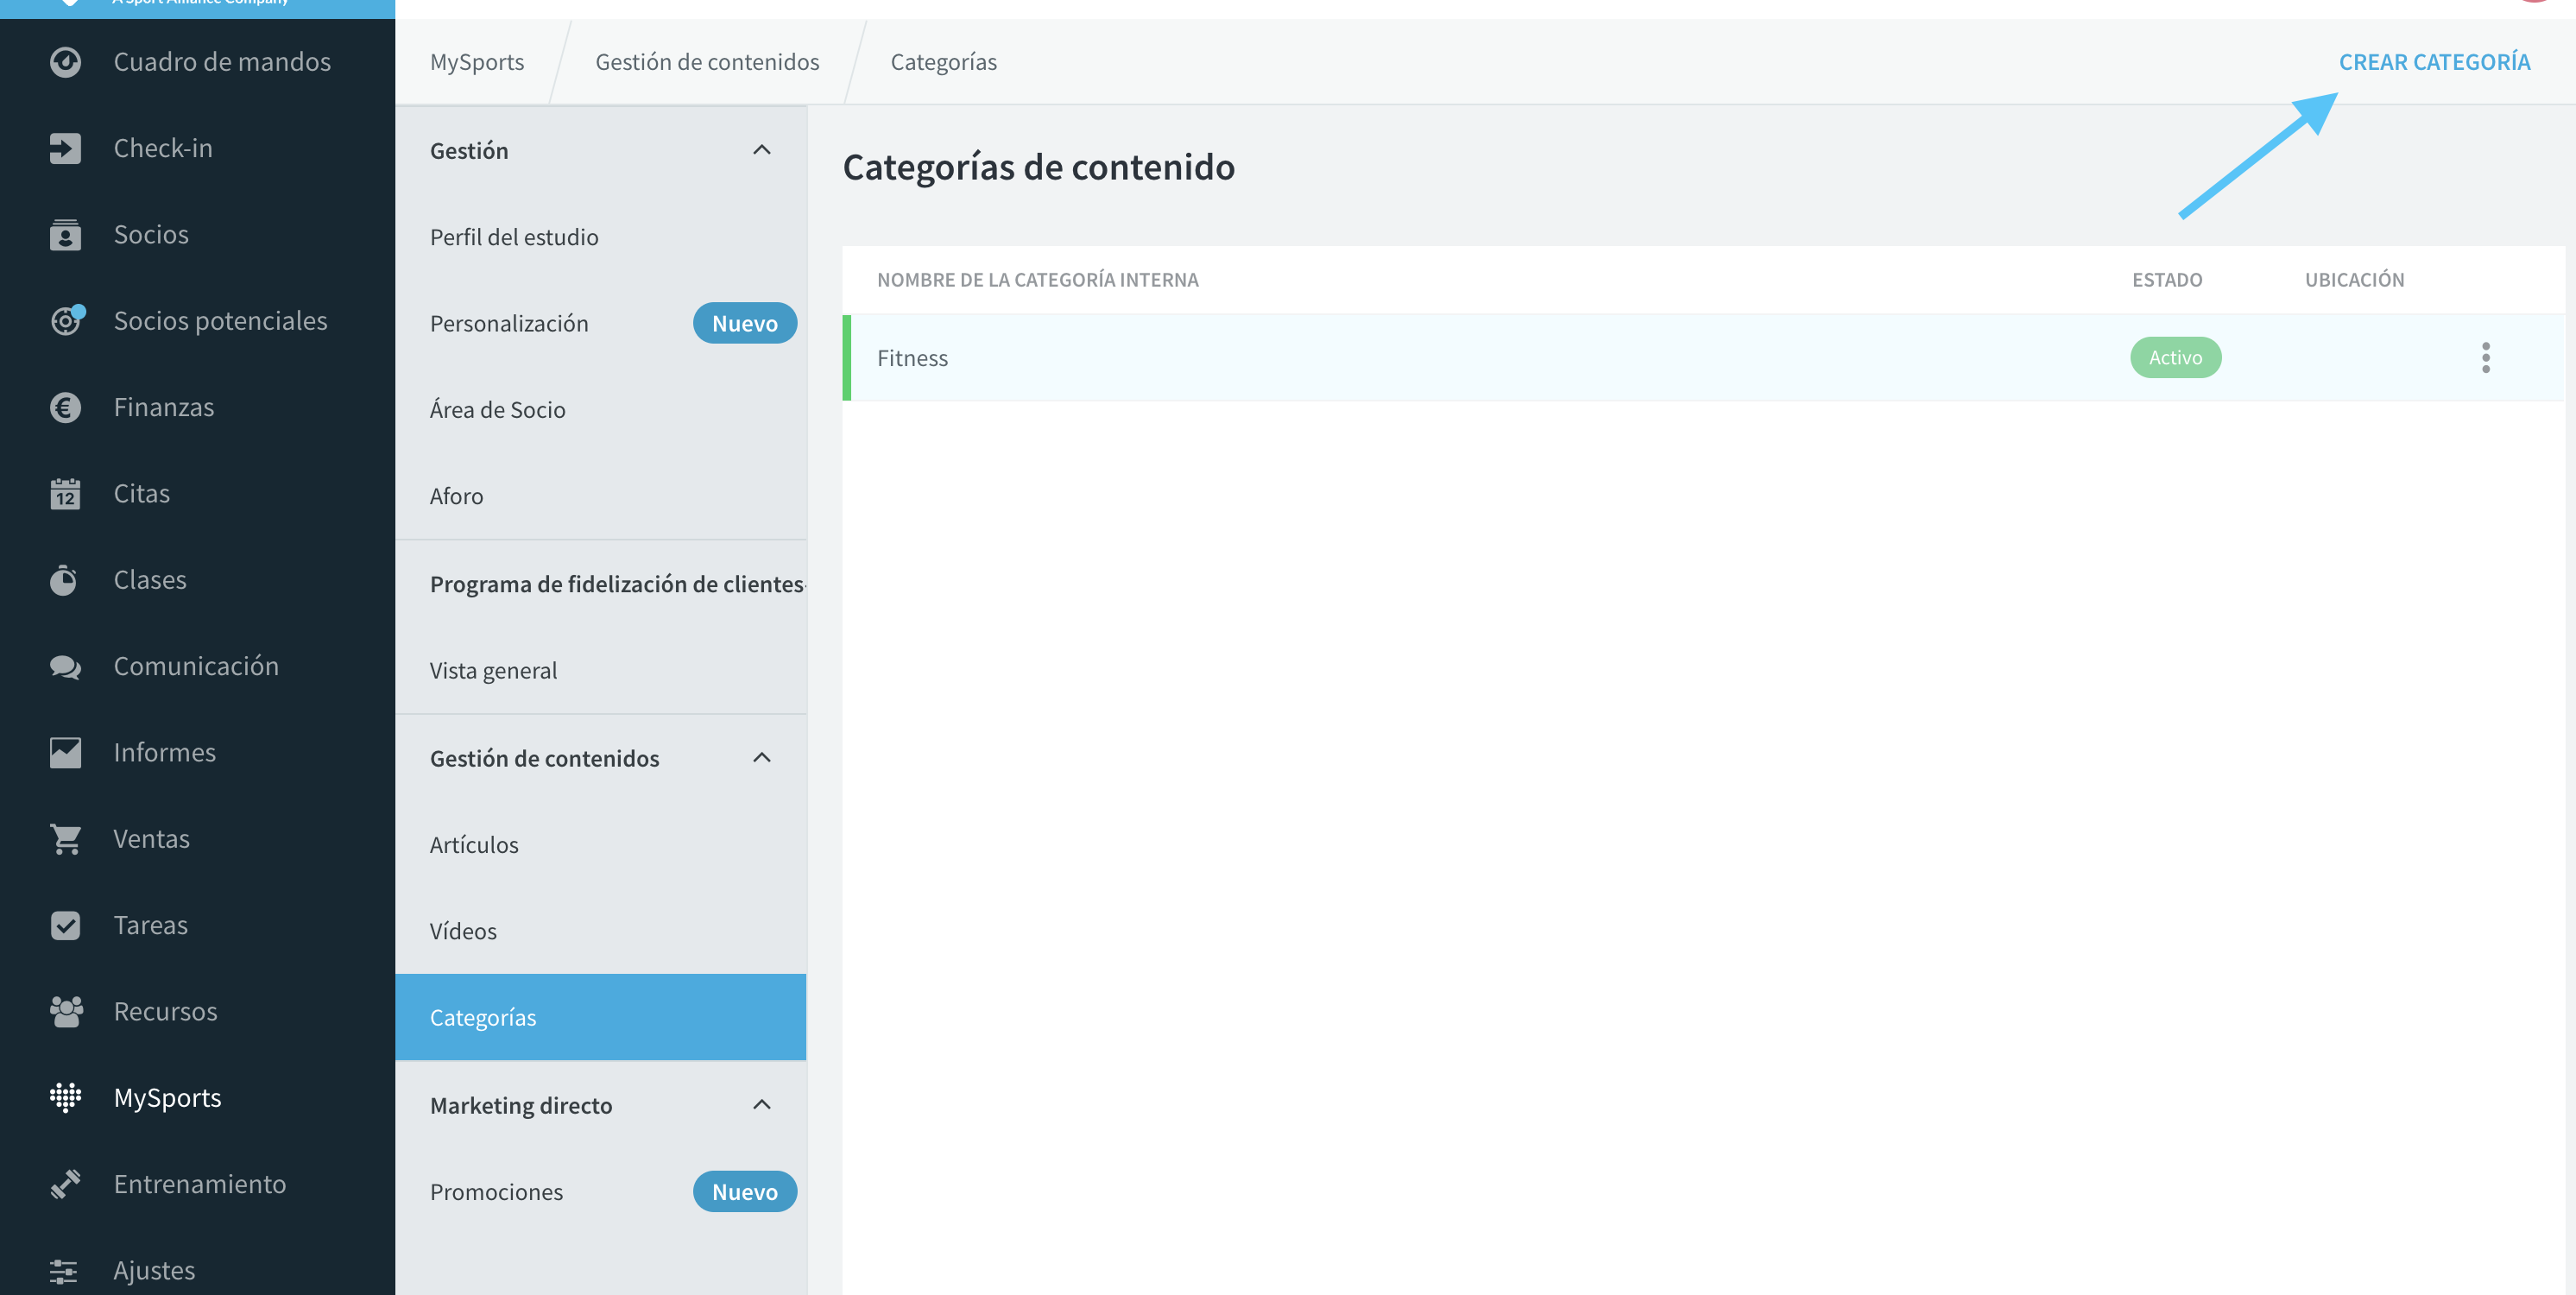This screenshot has height=1295, width=2576.
Task: Collapse the Gestión section chevron
Action: 762,150
